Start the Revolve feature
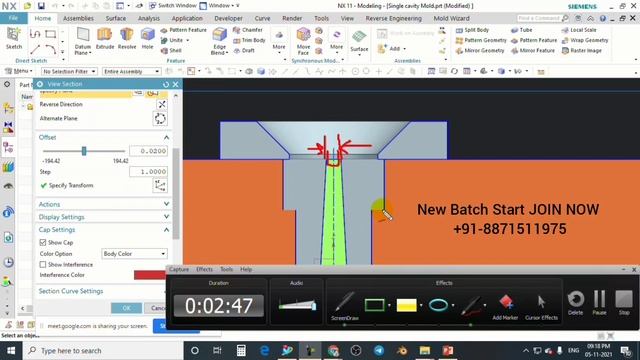This screenshot has width=640, height=360. [x=127, y=39]
